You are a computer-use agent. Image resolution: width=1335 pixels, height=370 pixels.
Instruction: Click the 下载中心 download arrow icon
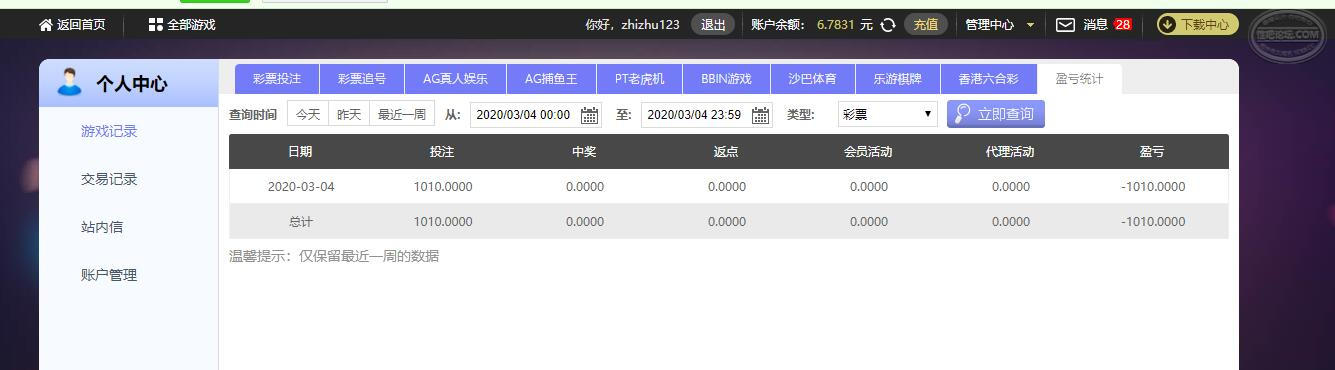click(x=1167, y=25)
